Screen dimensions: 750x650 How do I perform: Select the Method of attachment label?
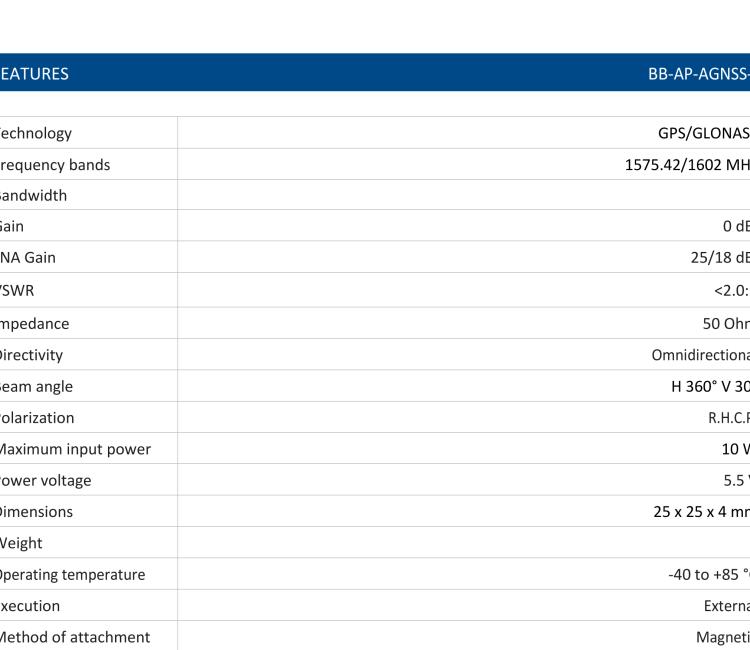pos(75,637)
